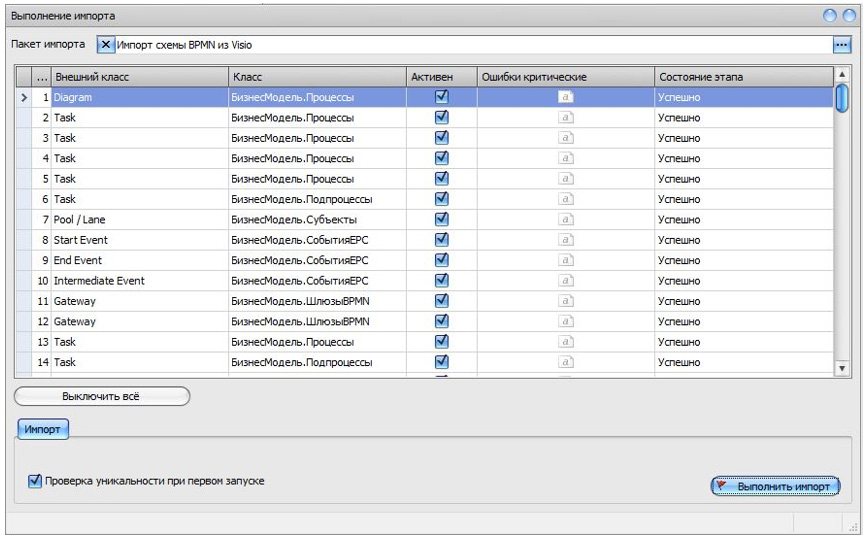The height and width of the screenshot is (540, 866).
Task: Sort by Состояние этапа column header
Action: point(743,77)
